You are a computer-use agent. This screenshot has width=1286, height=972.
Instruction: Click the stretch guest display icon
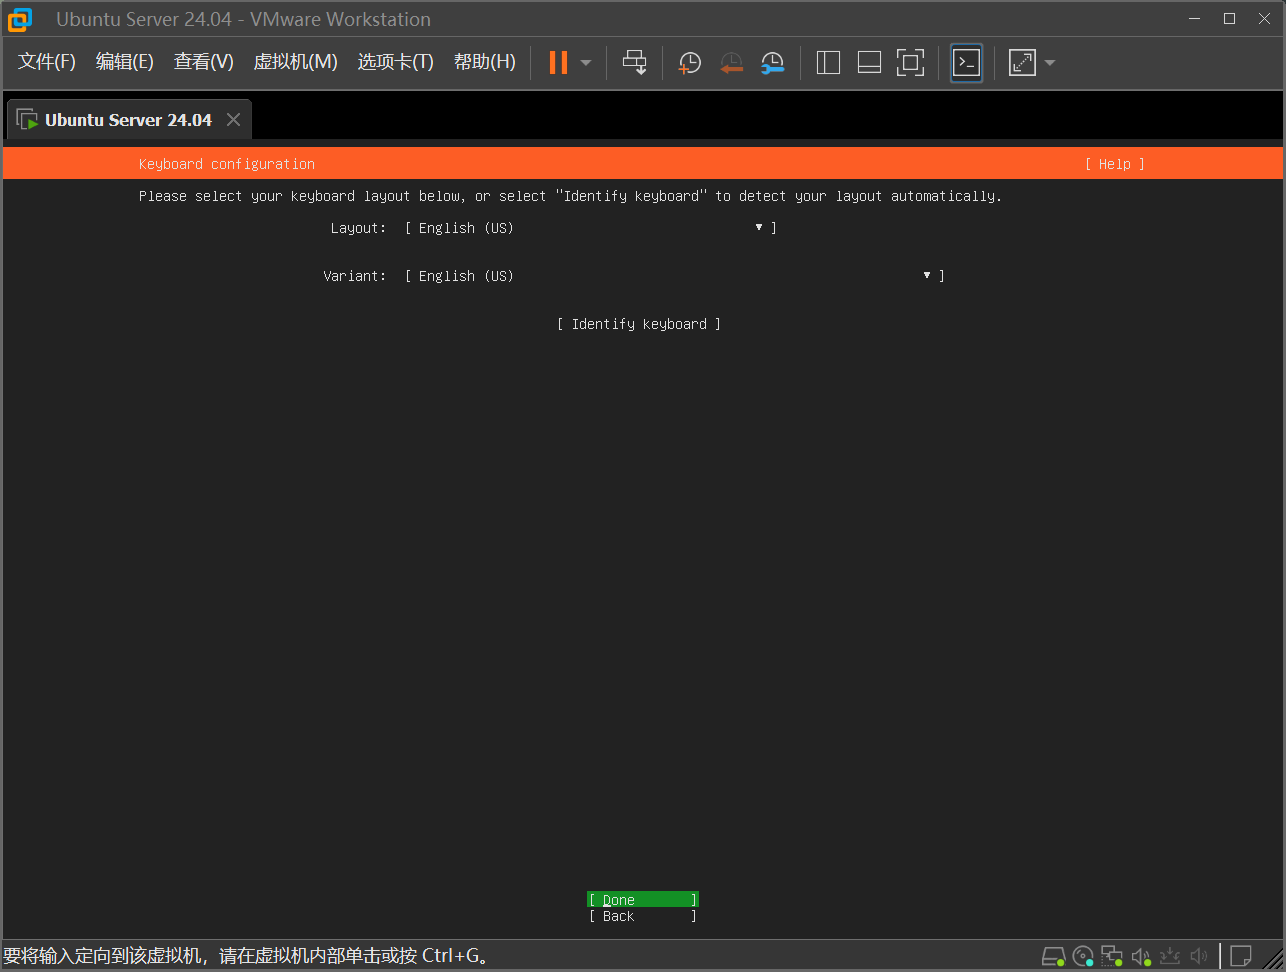pyautogui.click(x=1022, y=62)
